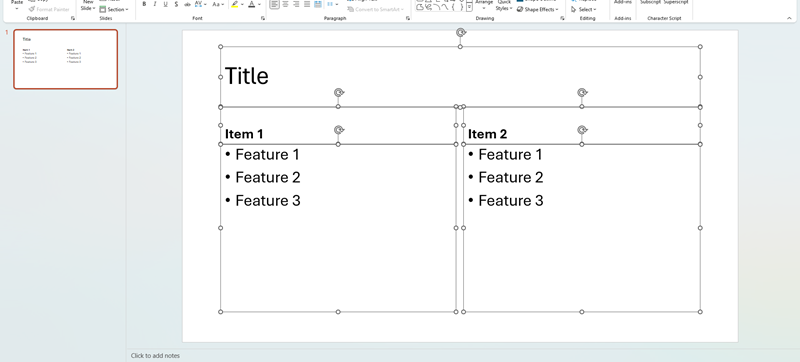
Task: Toggle strikethrough formatting
Action: [x=187, y=4]
